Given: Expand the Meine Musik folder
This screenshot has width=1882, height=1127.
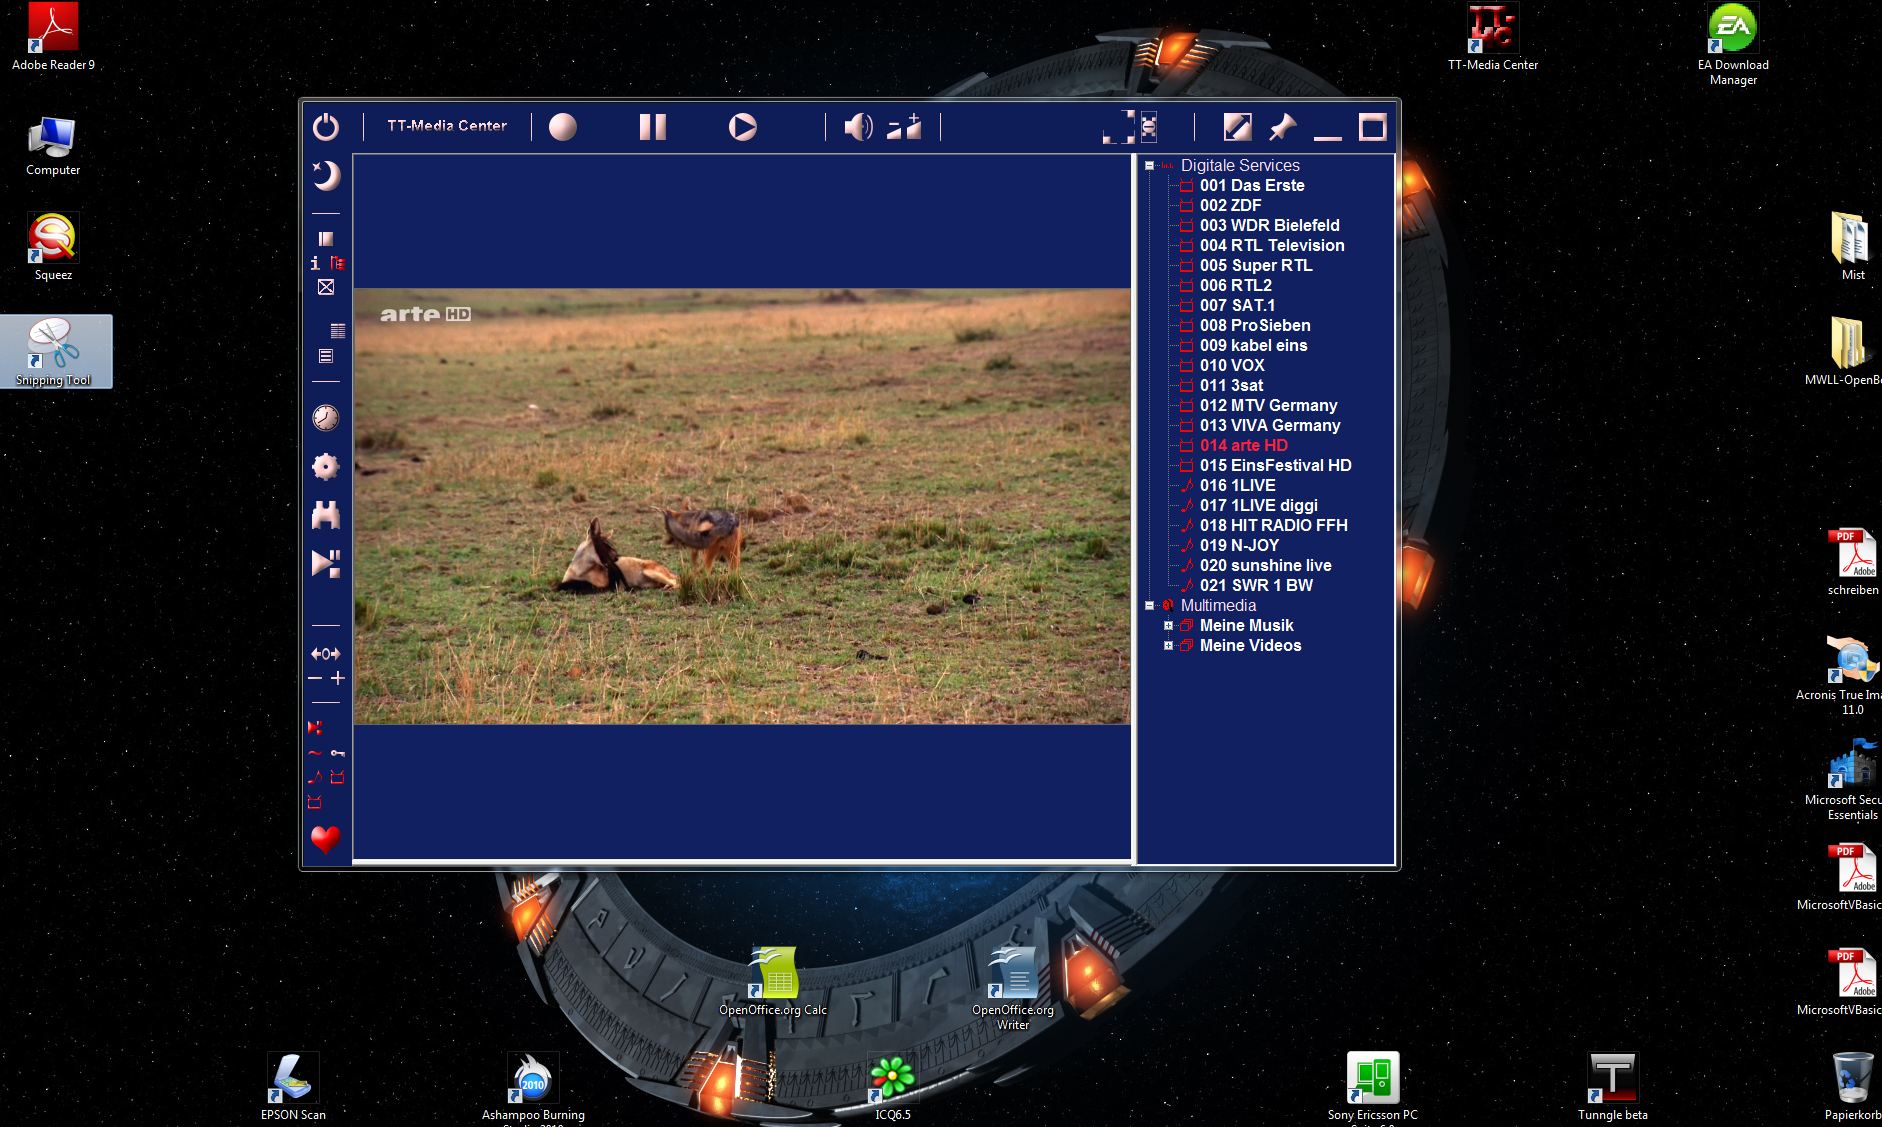Looking at the screenshot, I should 1168,626.
